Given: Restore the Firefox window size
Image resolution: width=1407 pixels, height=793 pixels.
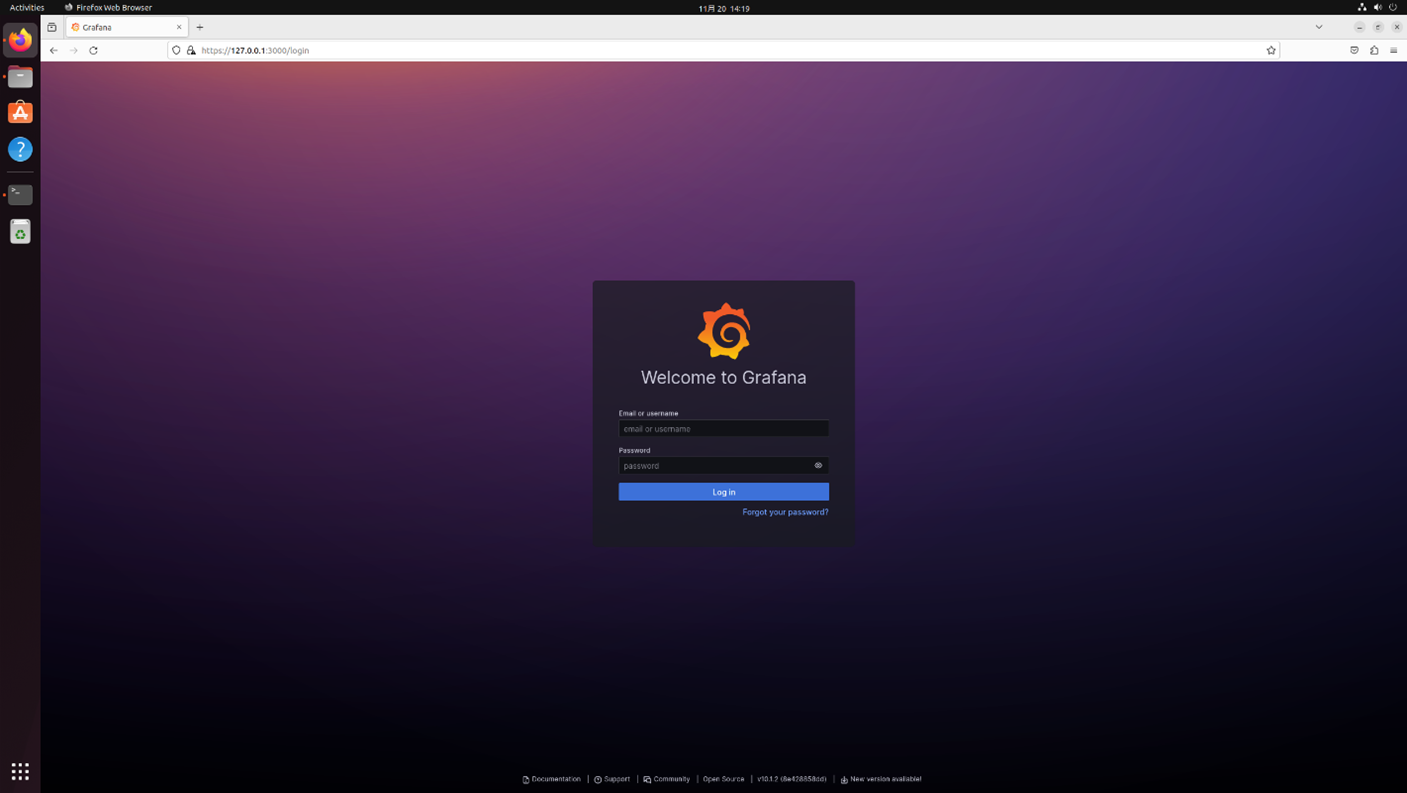Looking at the screenshot, I should (1378, 27).
